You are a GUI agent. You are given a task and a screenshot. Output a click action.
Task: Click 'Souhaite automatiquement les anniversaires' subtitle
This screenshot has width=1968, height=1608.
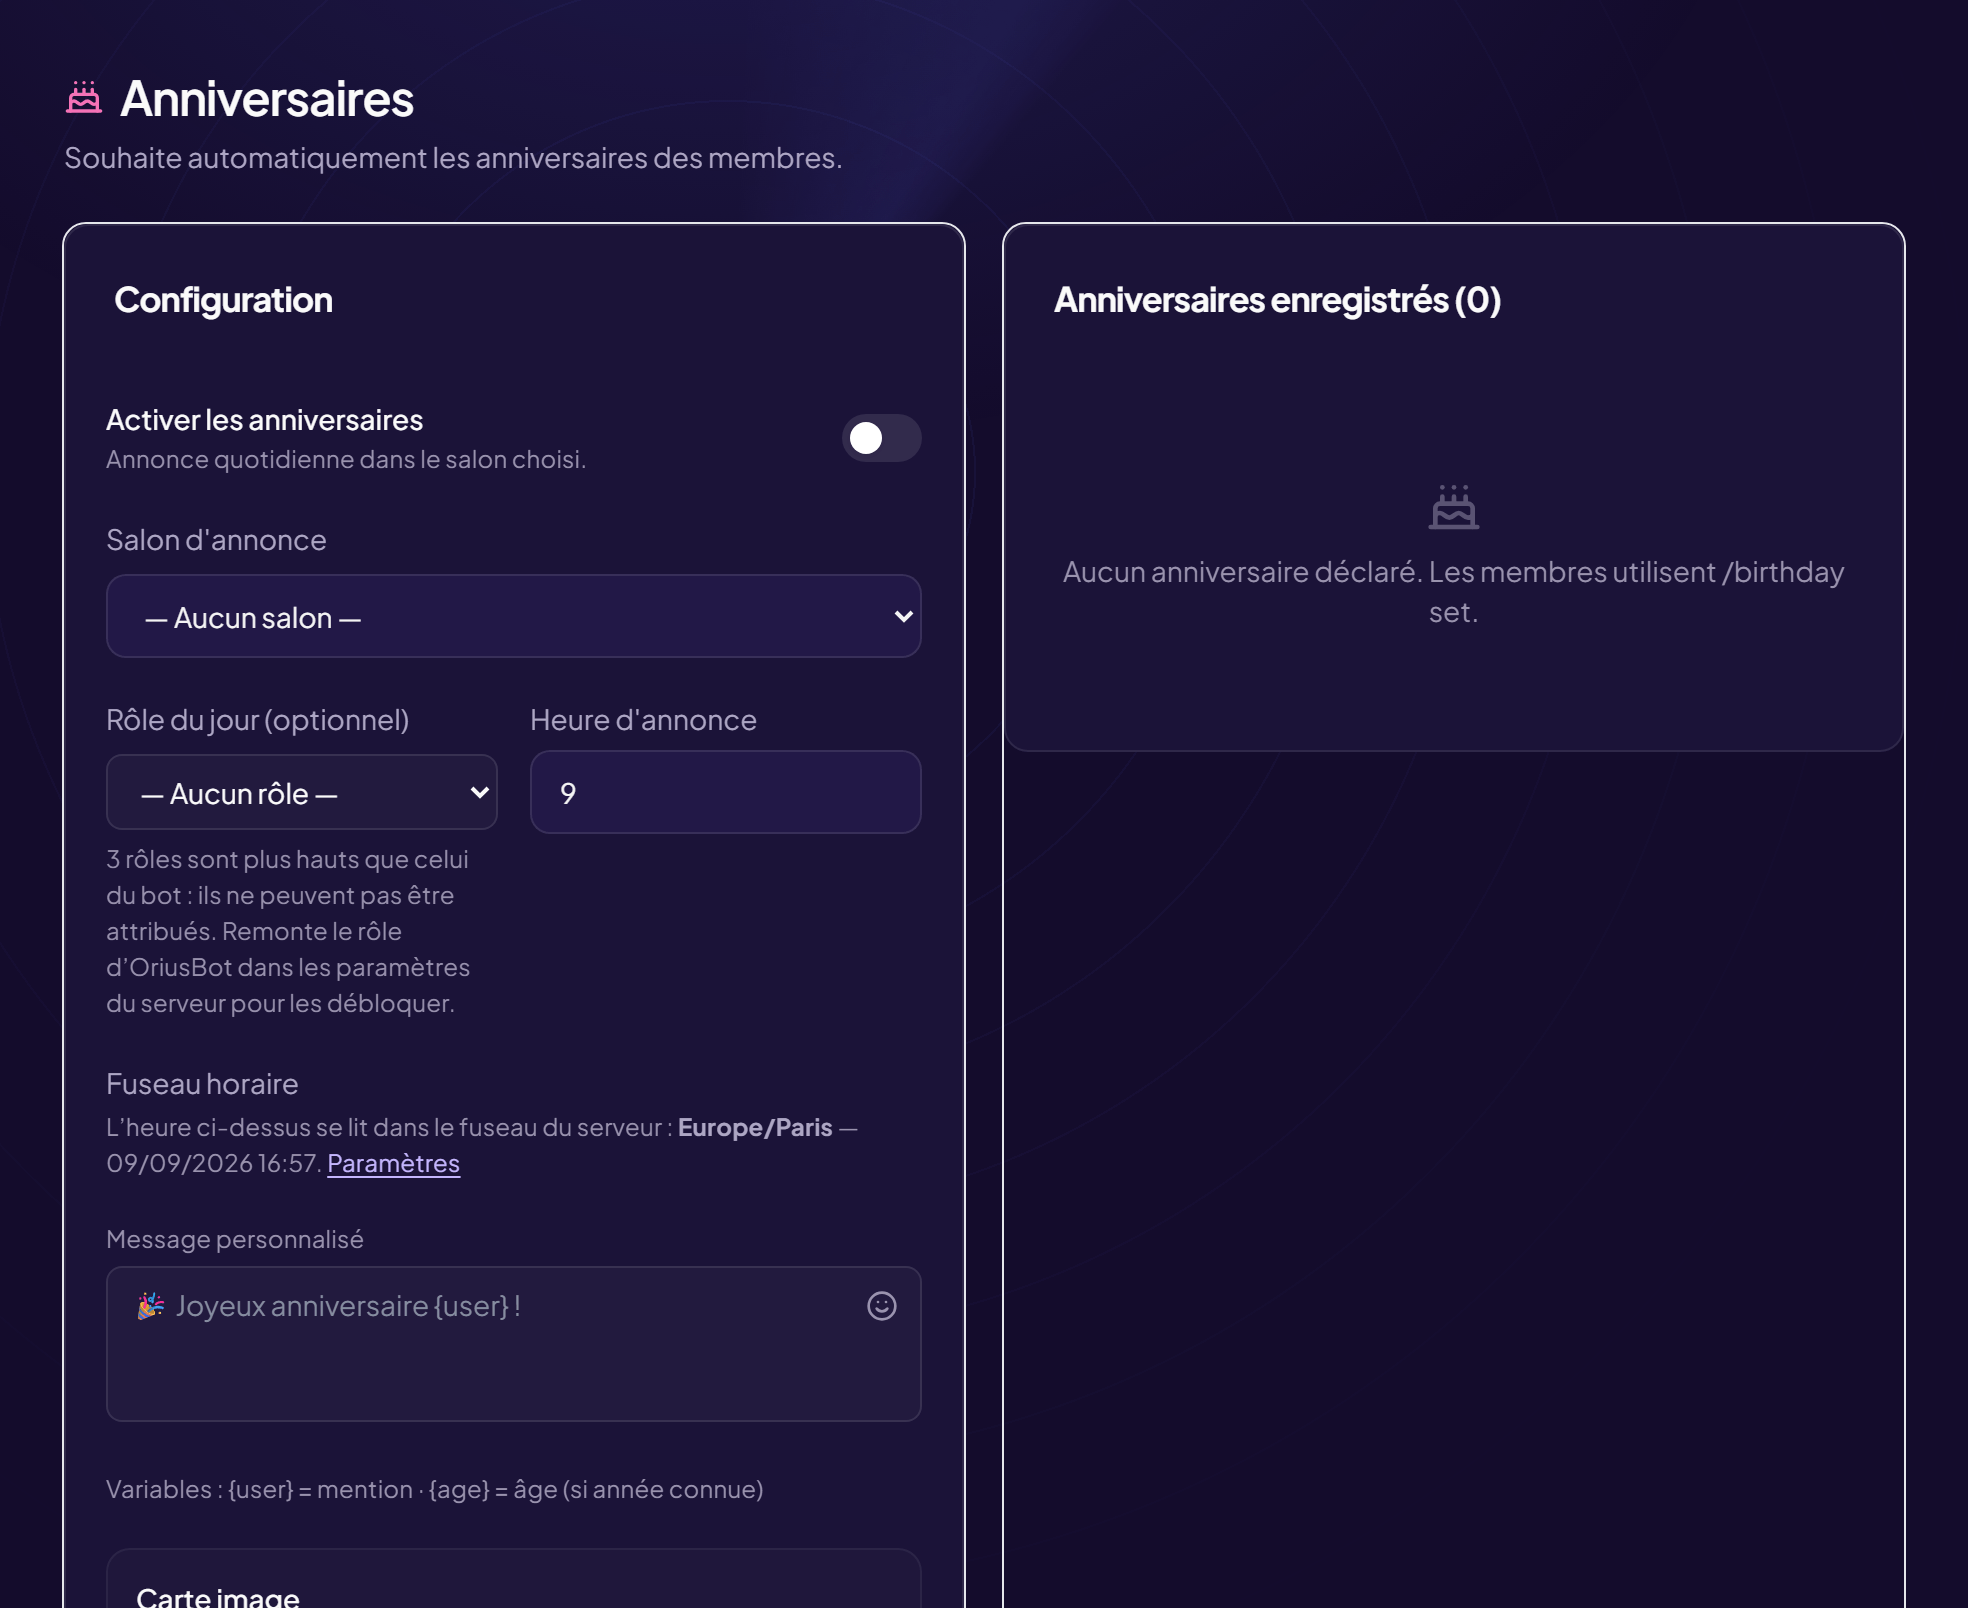coord(453,158)
